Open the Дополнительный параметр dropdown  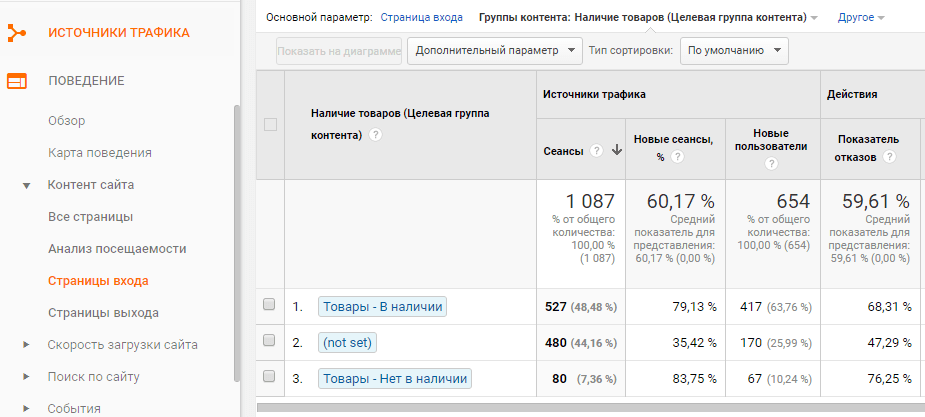click(x=494, y=51)
